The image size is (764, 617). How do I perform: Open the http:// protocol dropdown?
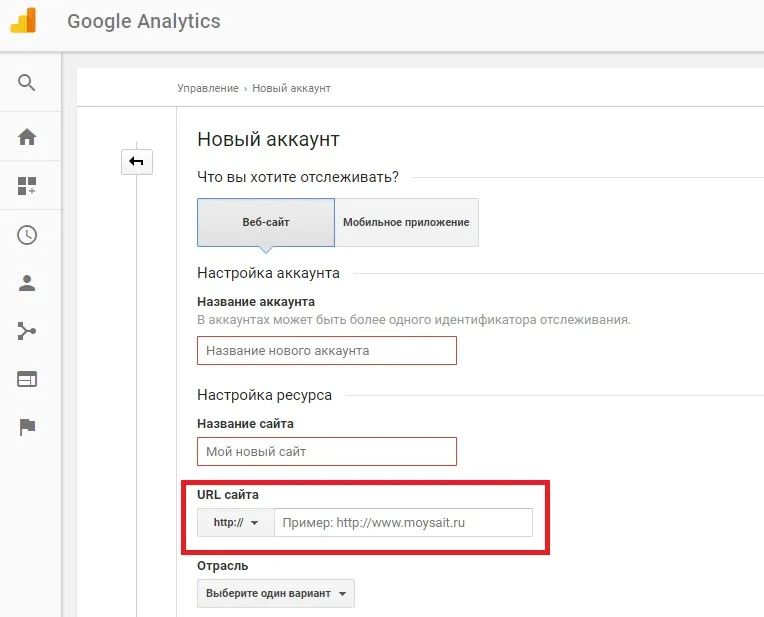pos(236,522)
